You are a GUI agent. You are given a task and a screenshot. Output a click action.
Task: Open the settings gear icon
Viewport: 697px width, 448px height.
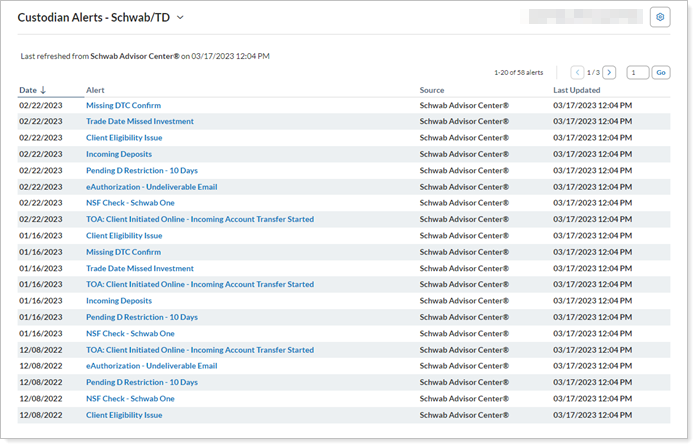(659, 17)
